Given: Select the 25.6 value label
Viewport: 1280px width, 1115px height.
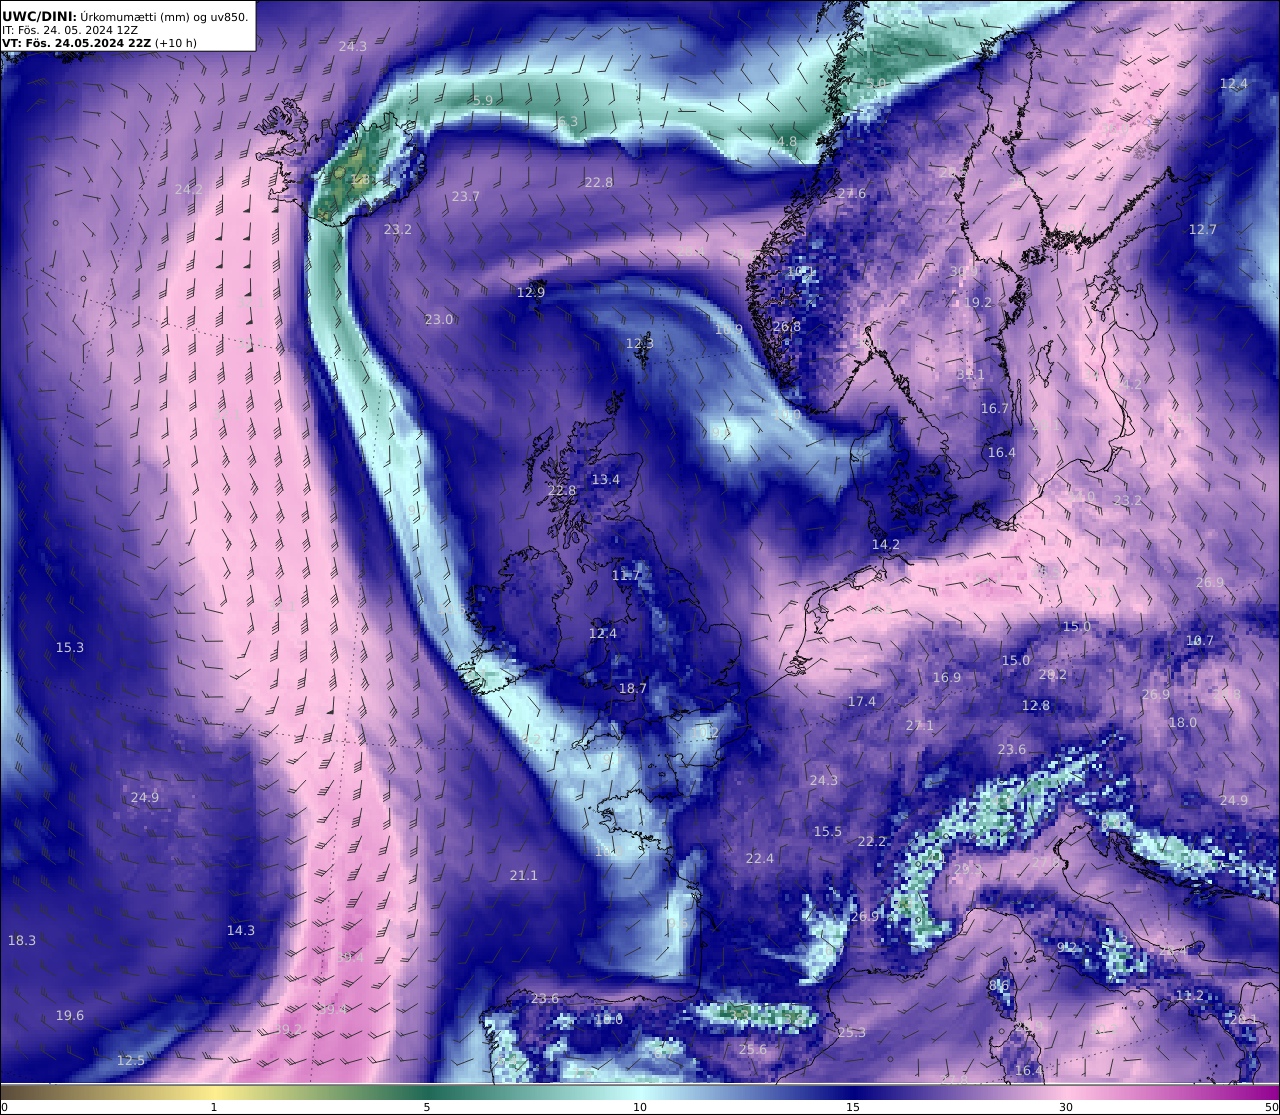Looking at the screenshot, I should point(753,1050).
